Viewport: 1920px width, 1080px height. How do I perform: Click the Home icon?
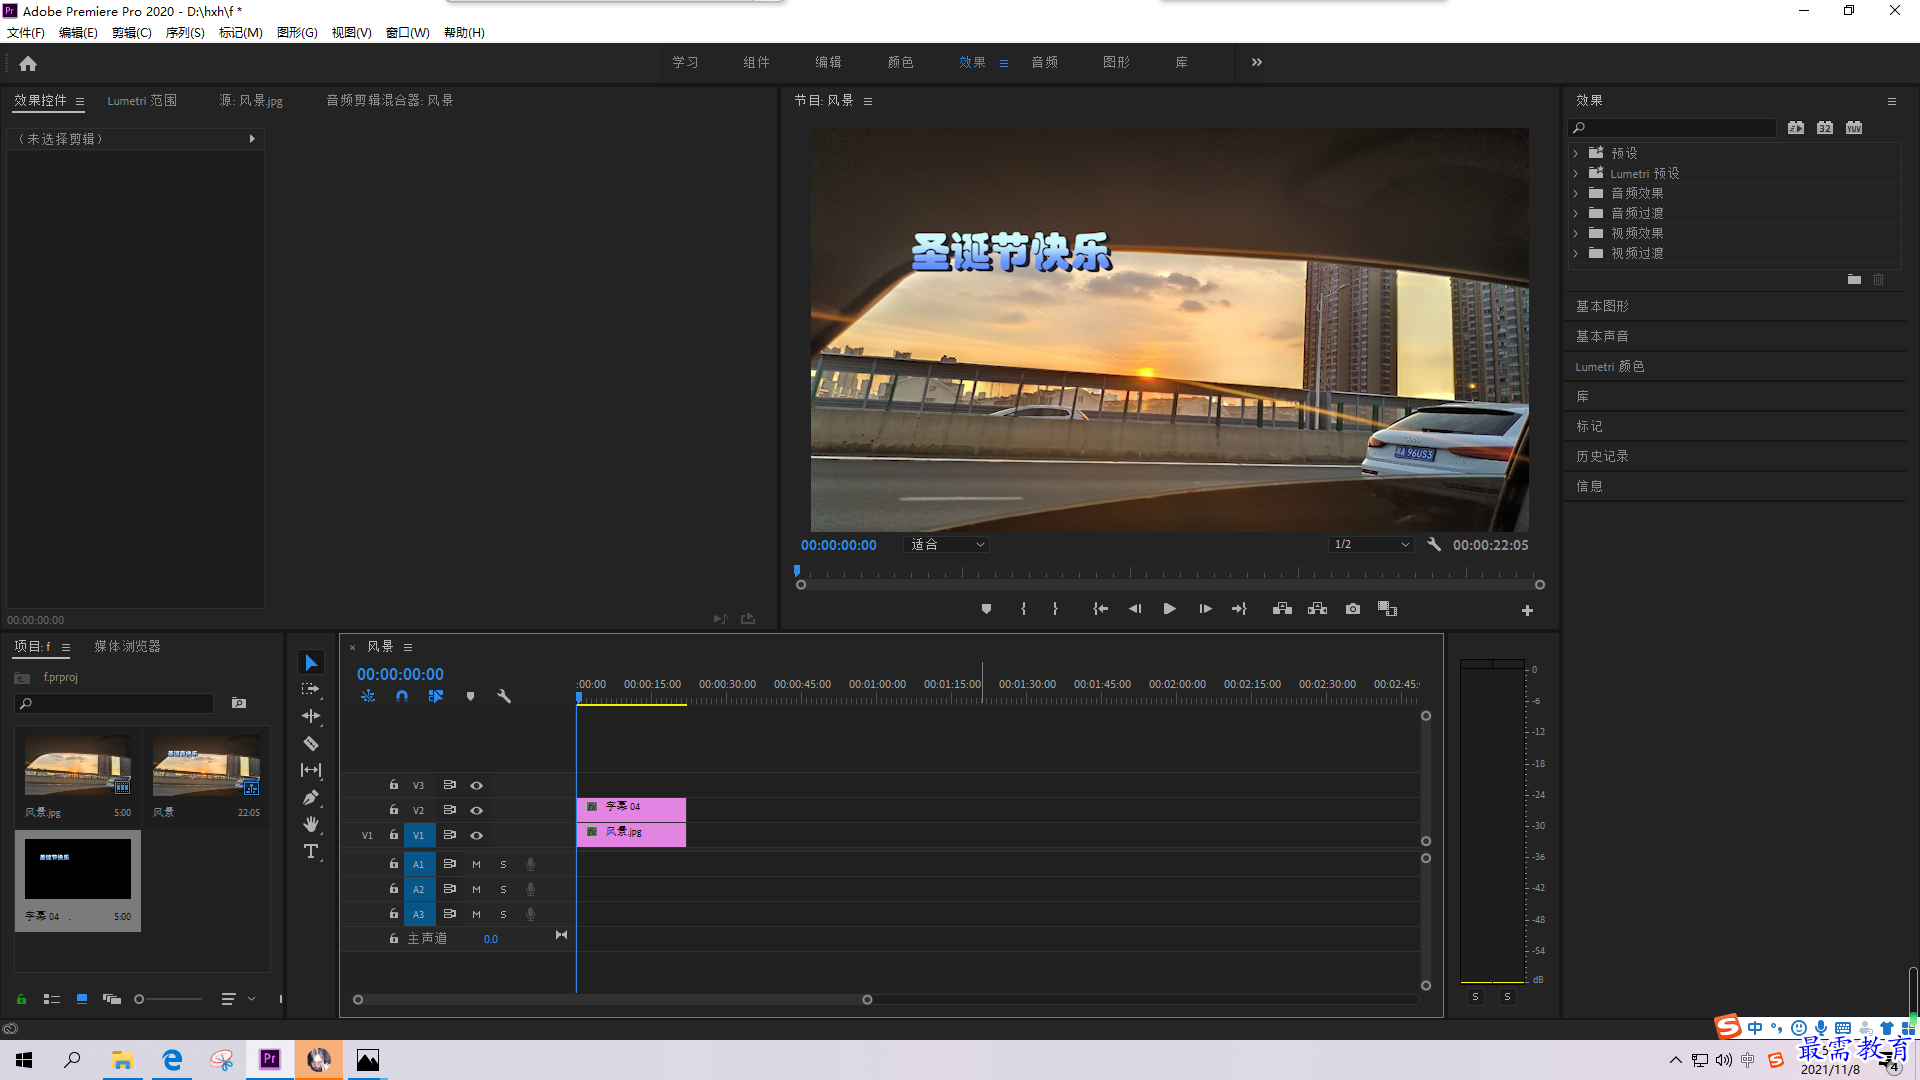28,63
